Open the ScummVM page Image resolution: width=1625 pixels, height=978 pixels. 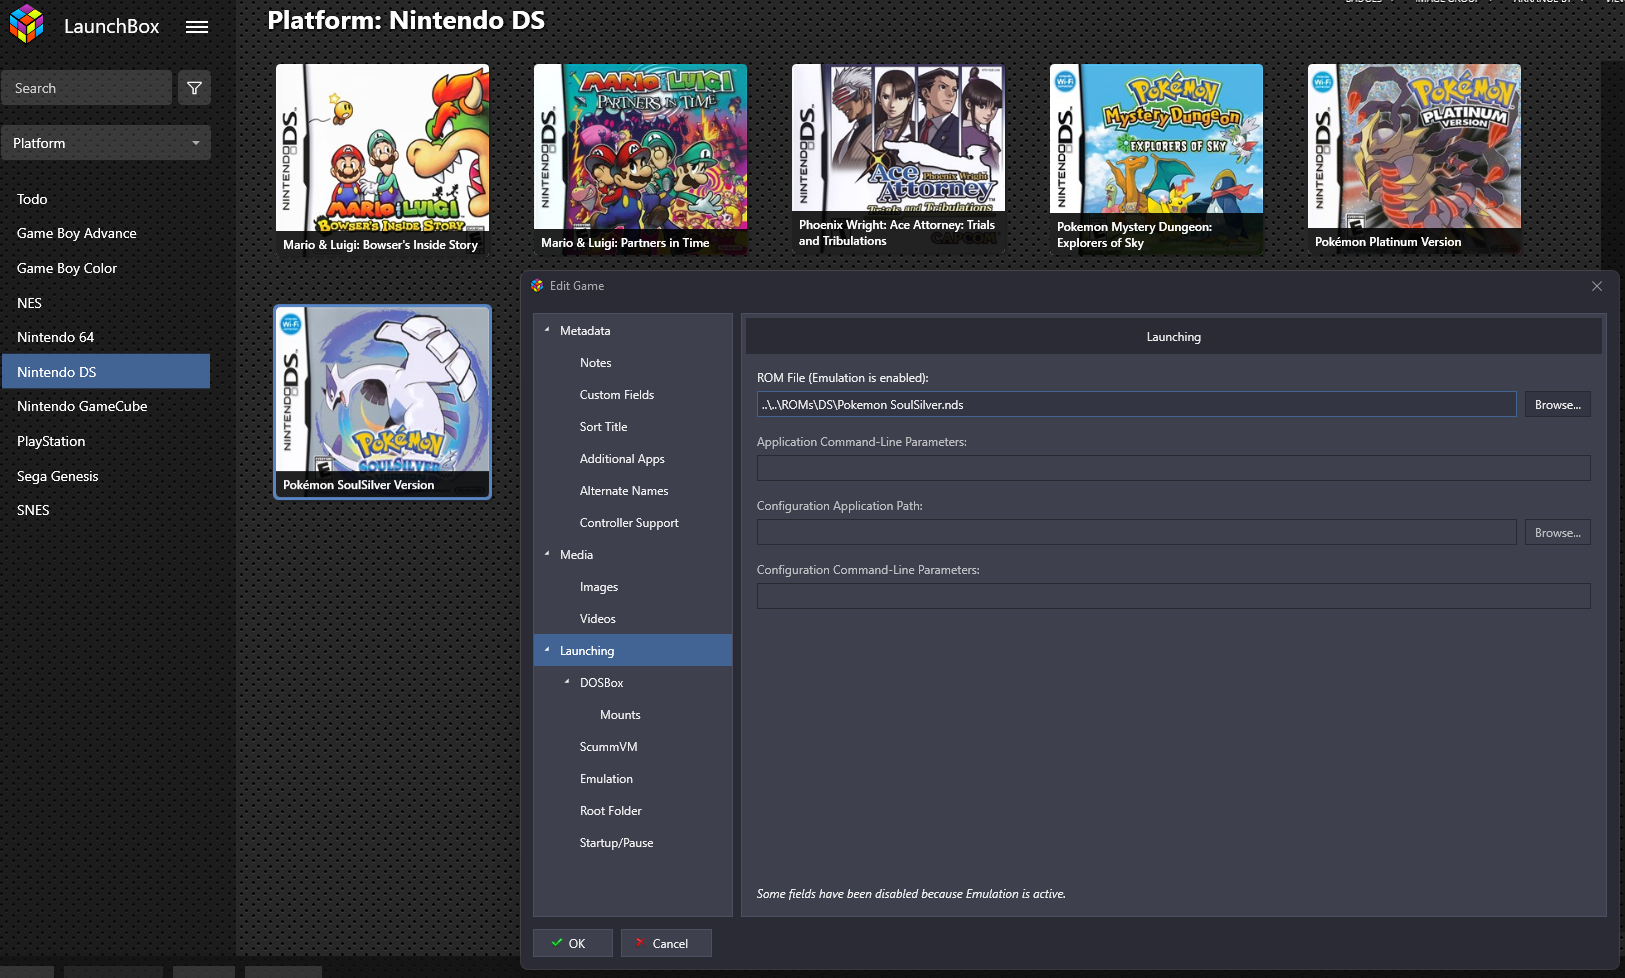608,747
